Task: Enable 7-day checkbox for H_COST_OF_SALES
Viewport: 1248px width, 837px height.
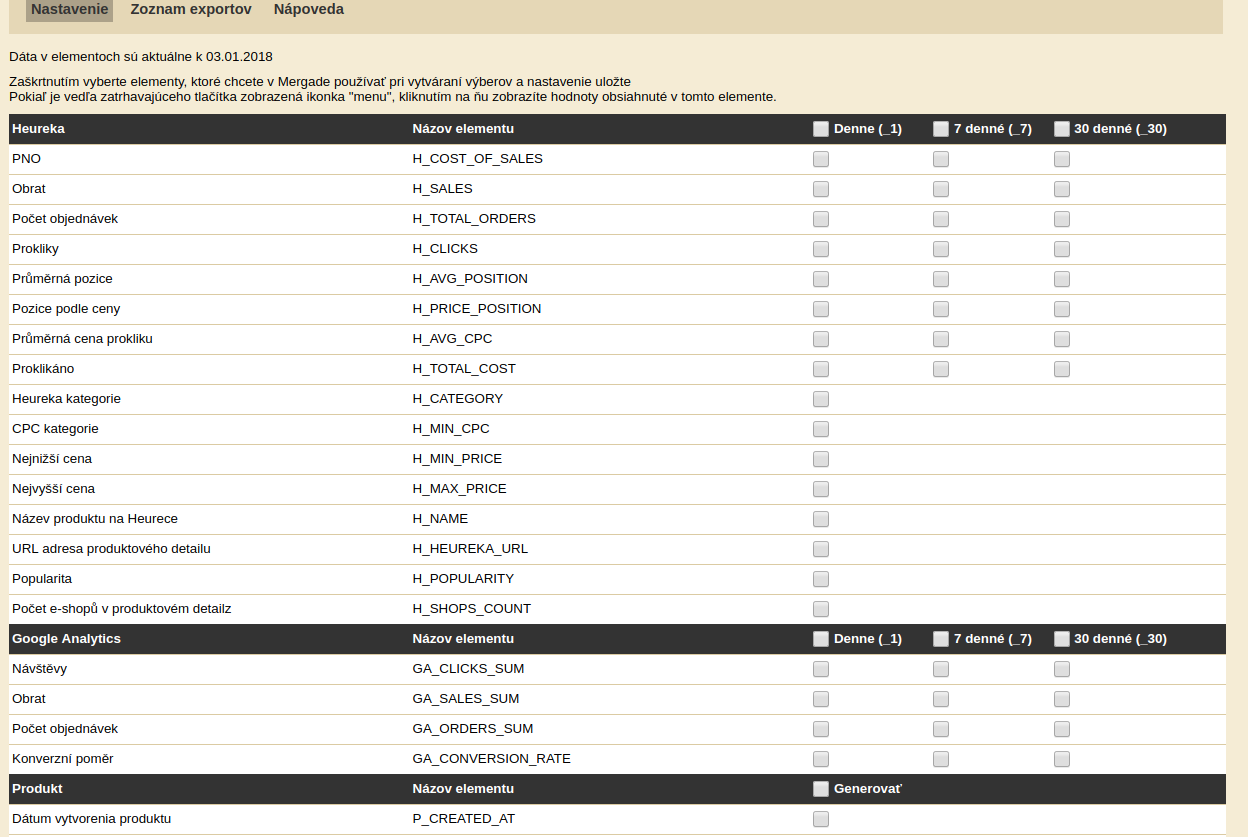Action: point(941,159)
